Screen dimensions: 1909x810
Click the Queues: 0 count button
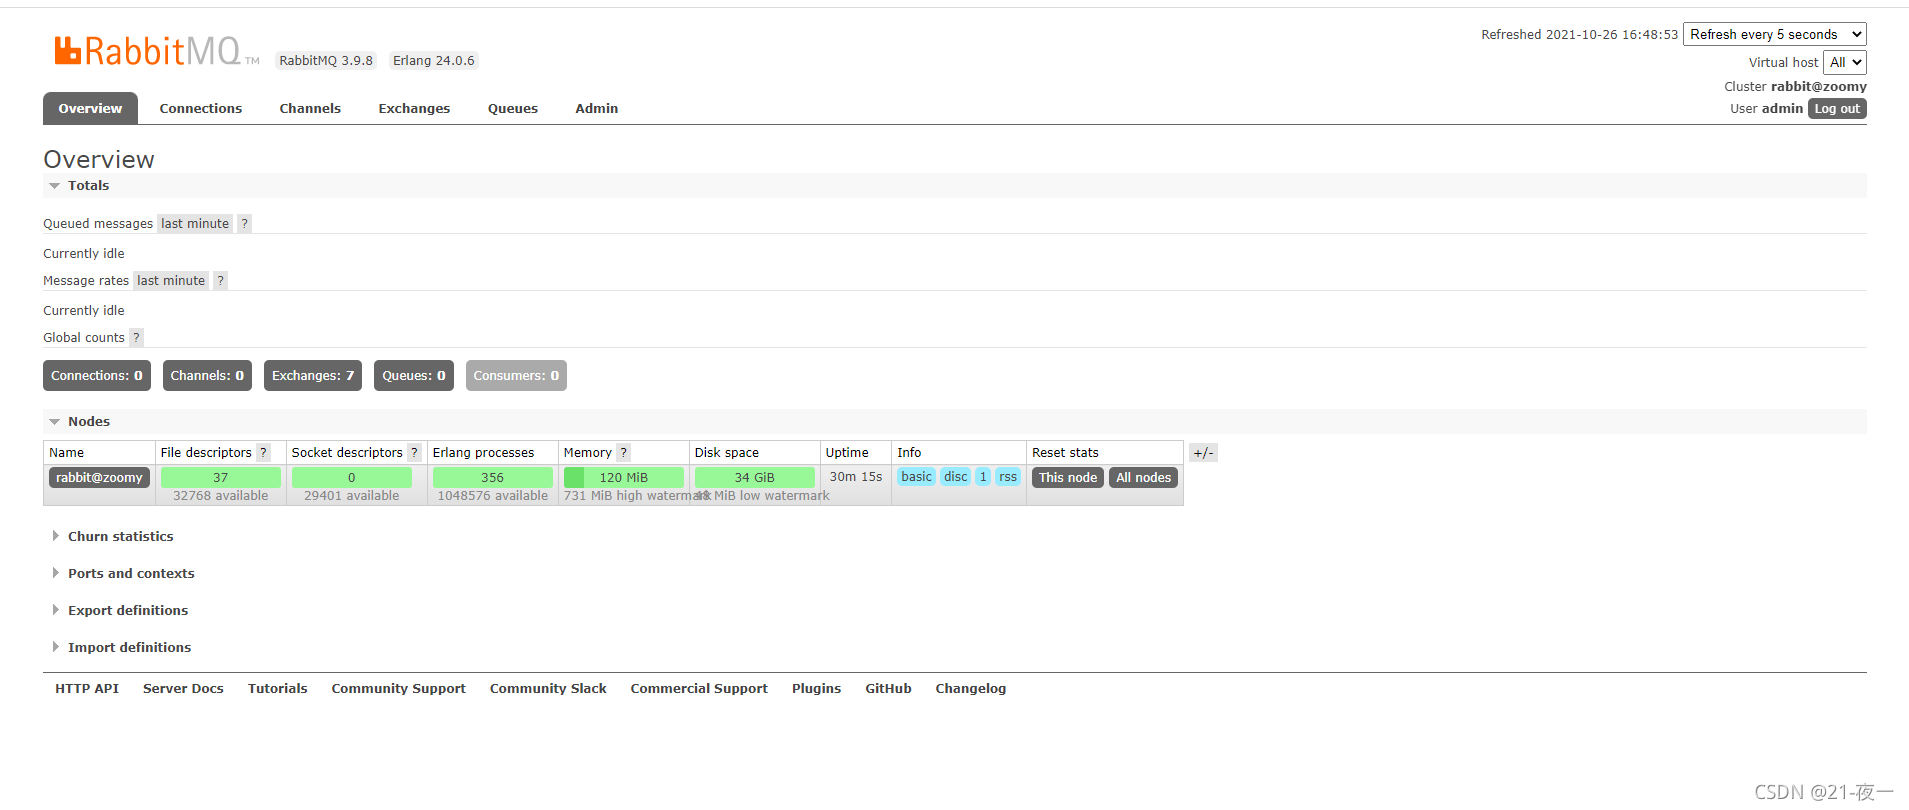coord(414,376)
